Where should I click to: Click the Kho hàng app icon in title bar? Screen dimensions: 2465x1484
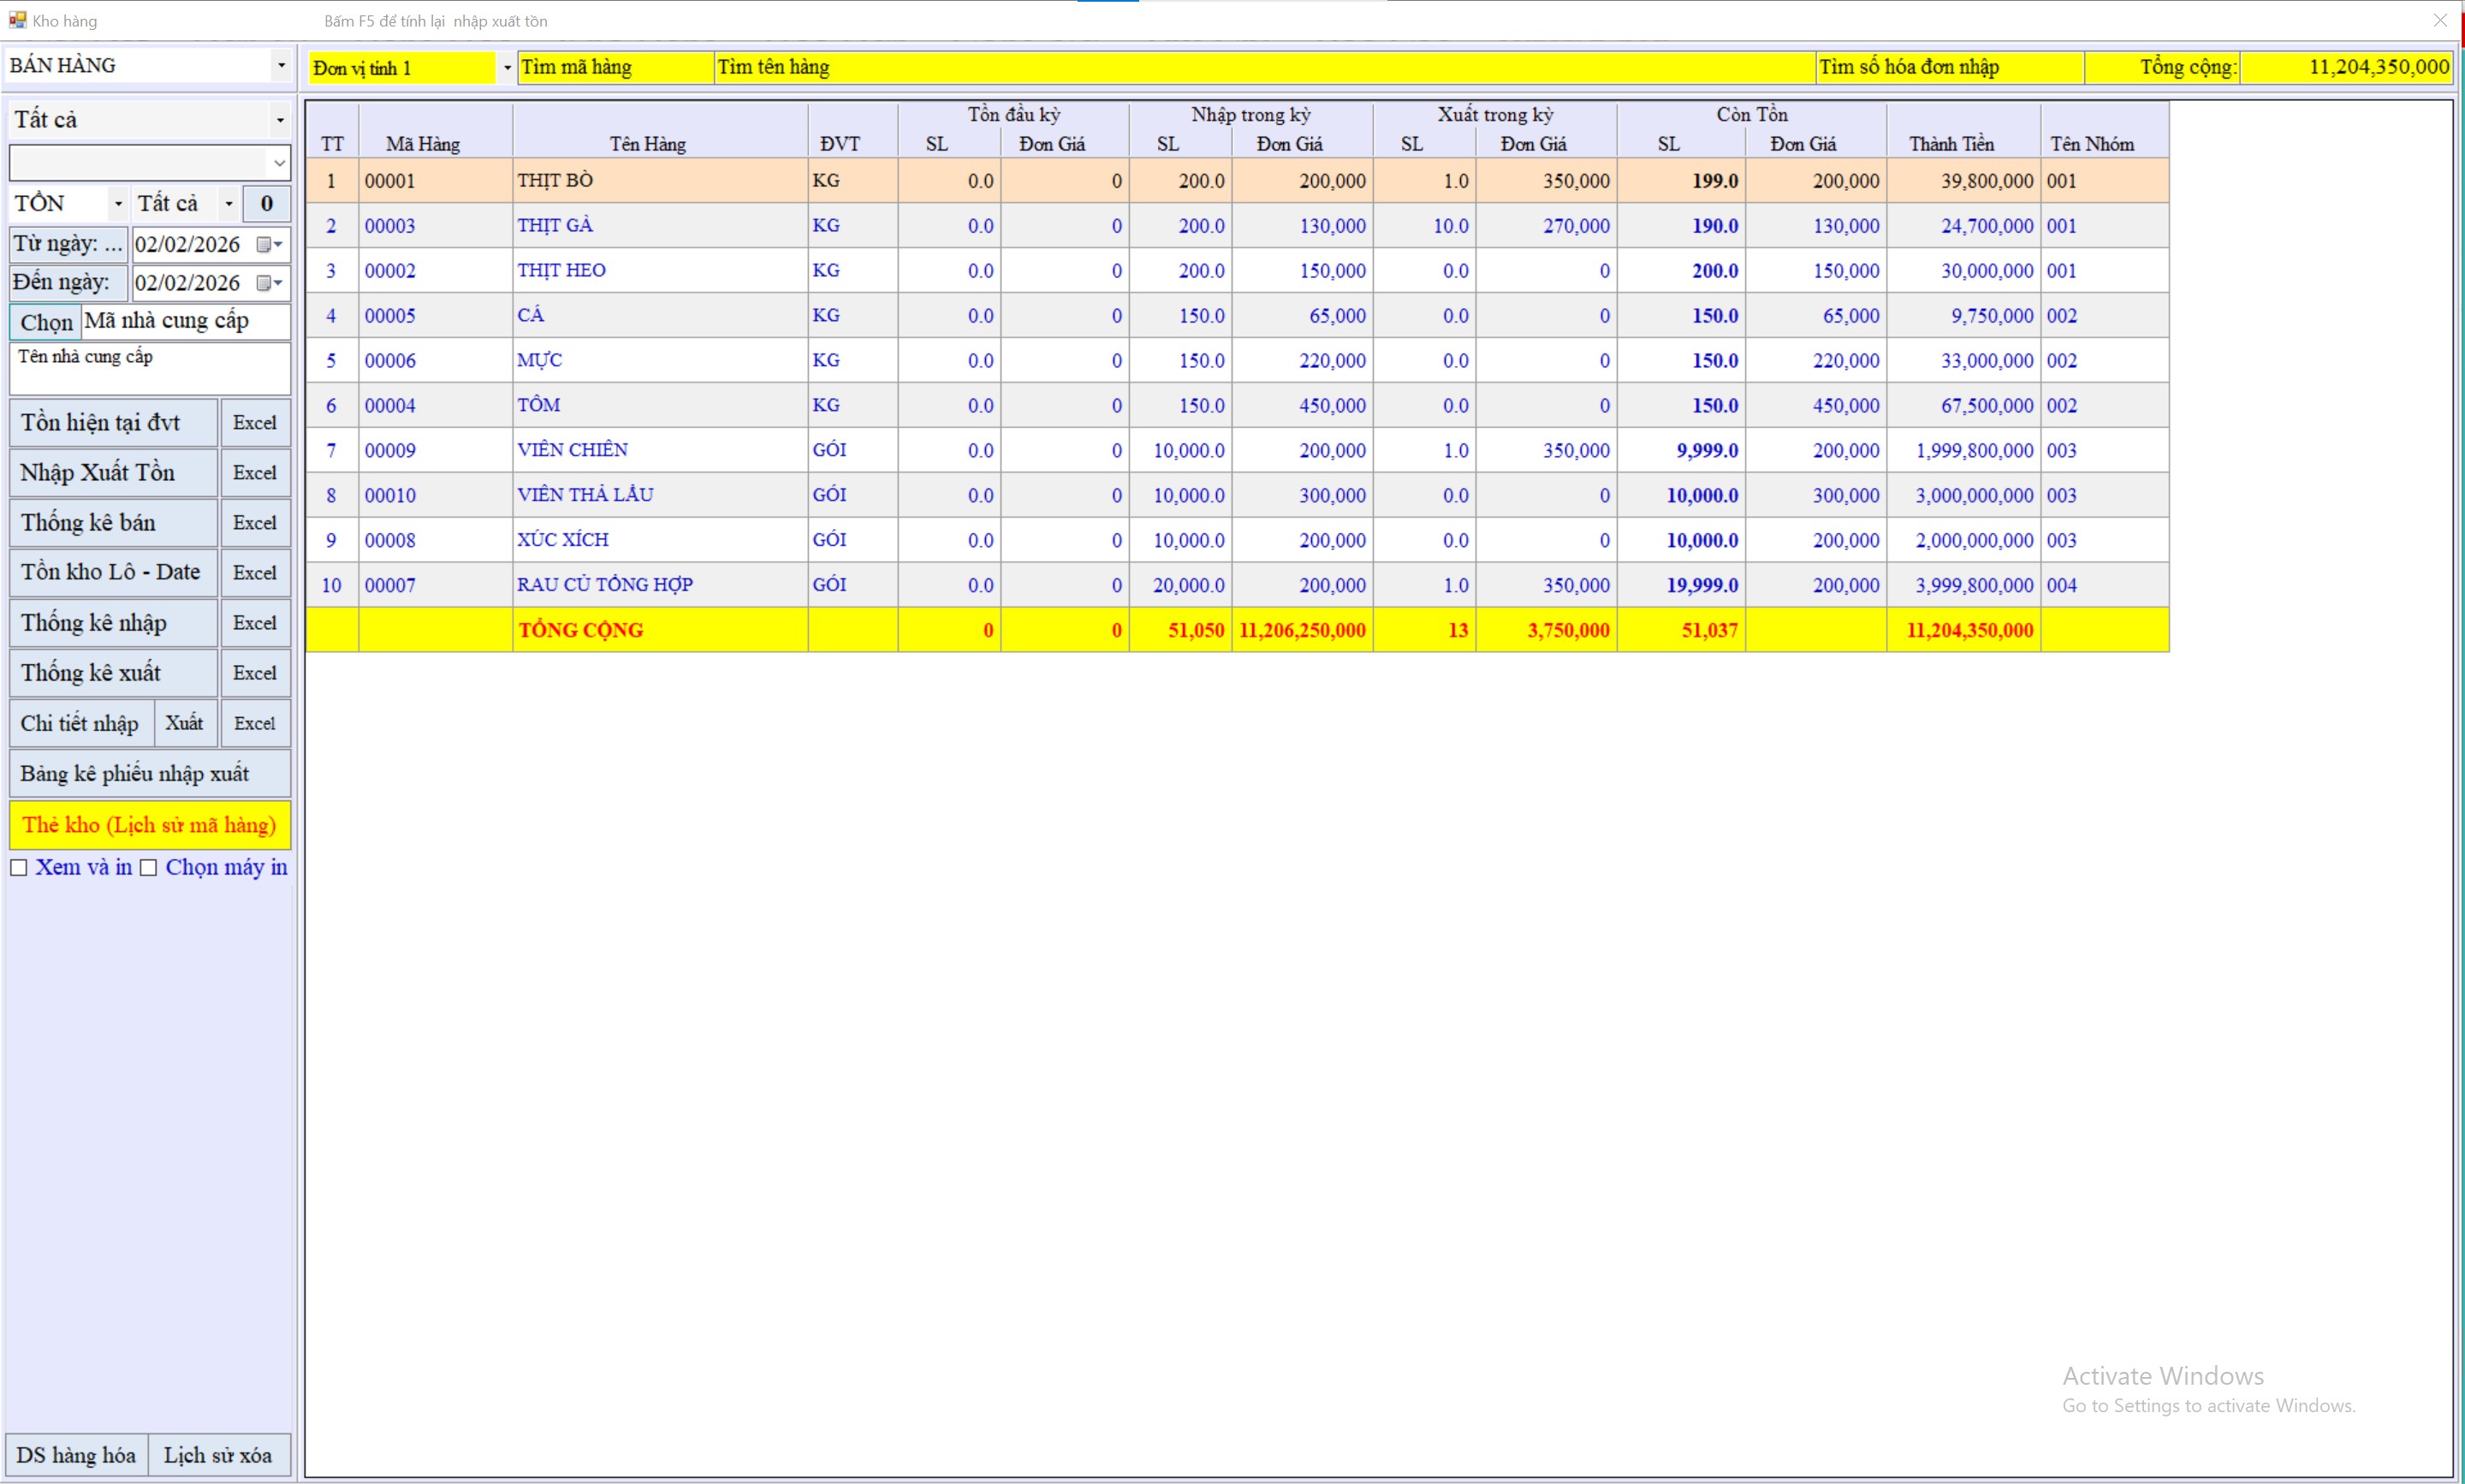[x=17, y=20]
